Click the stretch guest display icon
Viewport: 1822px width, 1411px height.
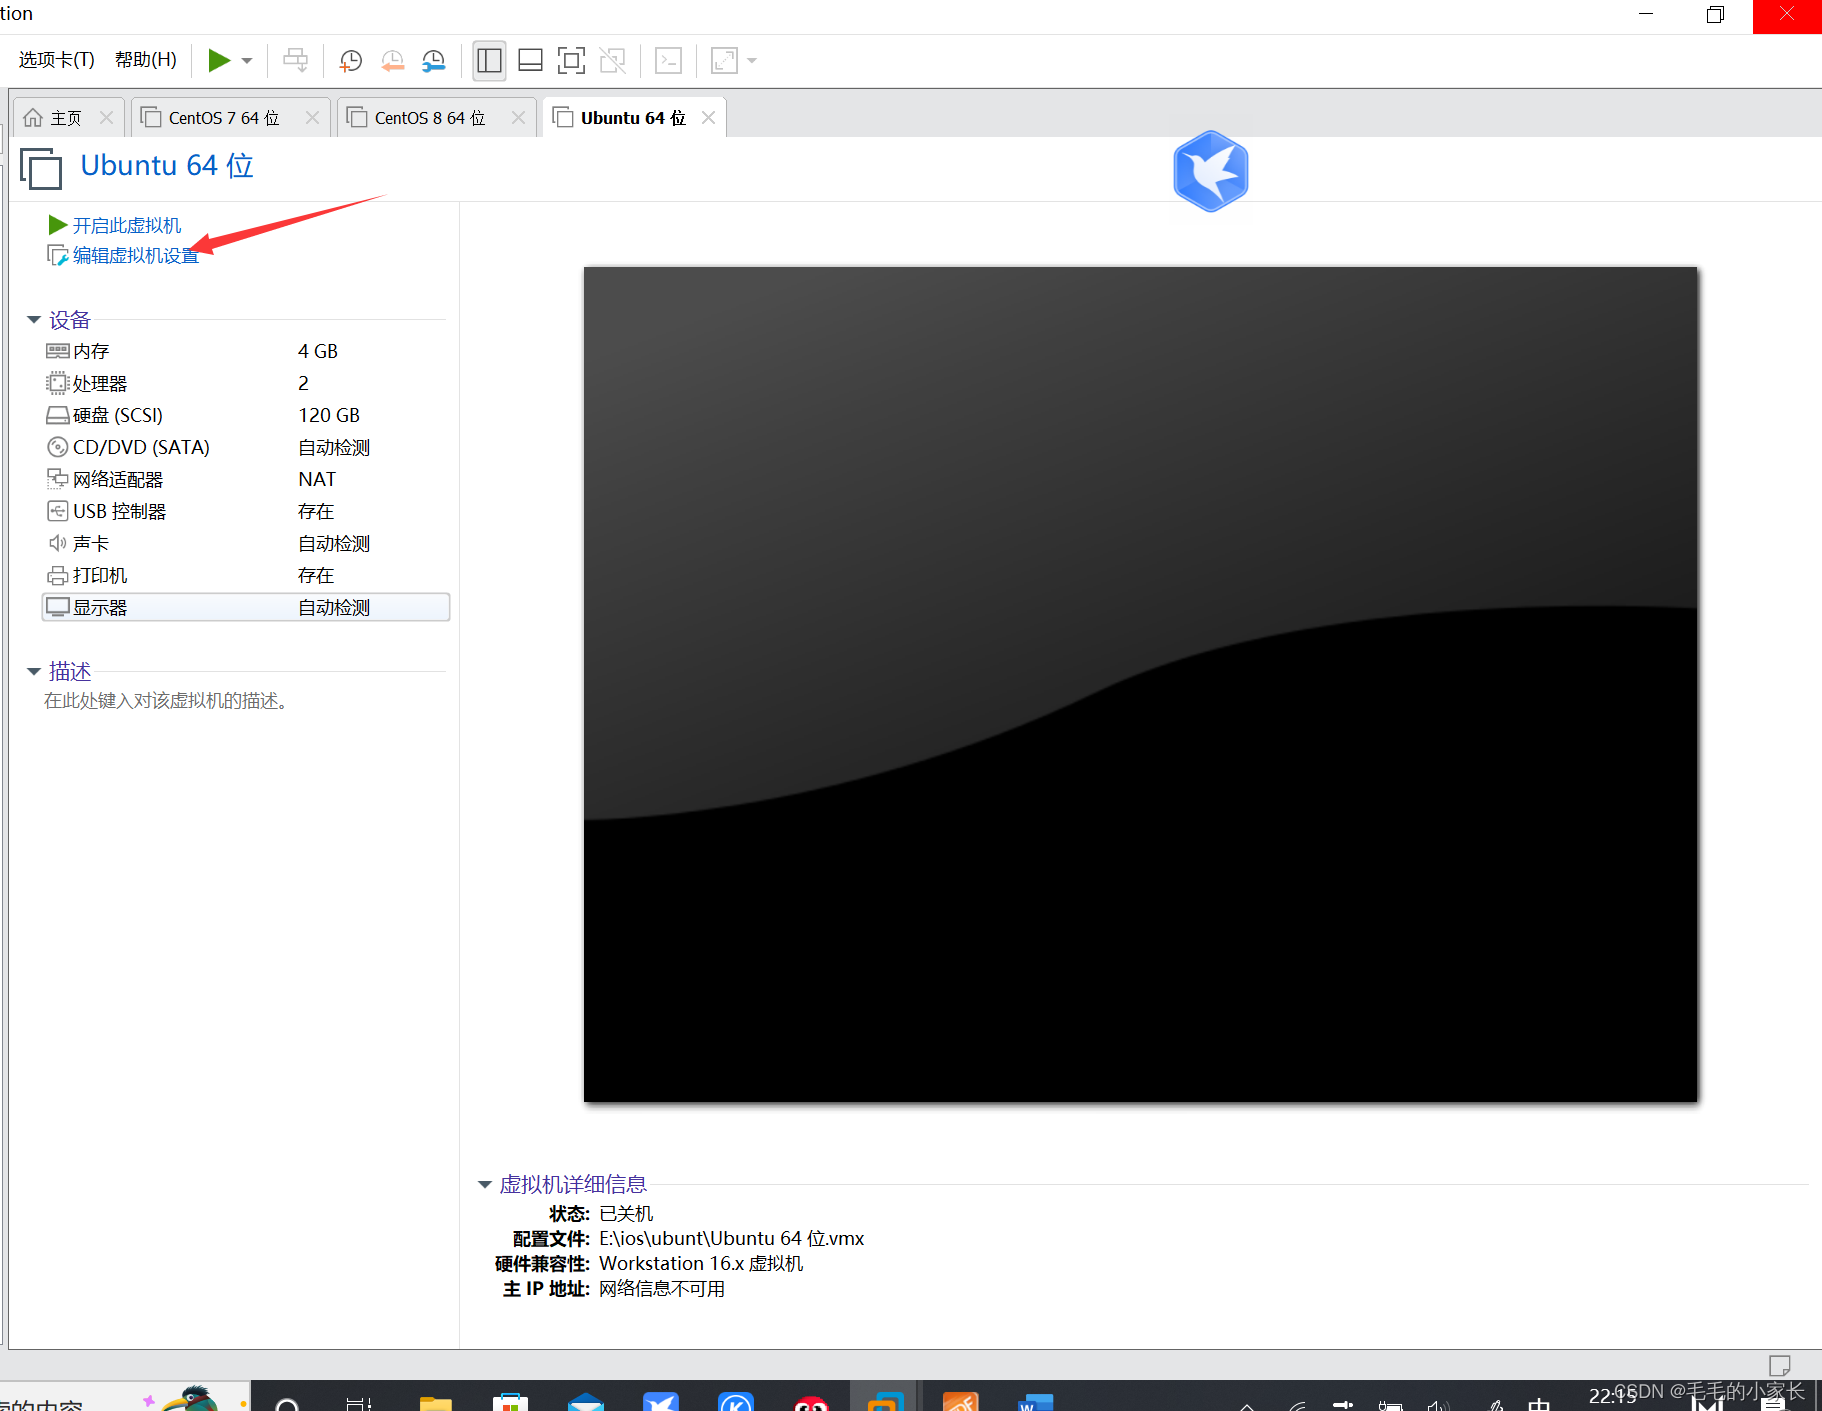click(x=724, y=61)
